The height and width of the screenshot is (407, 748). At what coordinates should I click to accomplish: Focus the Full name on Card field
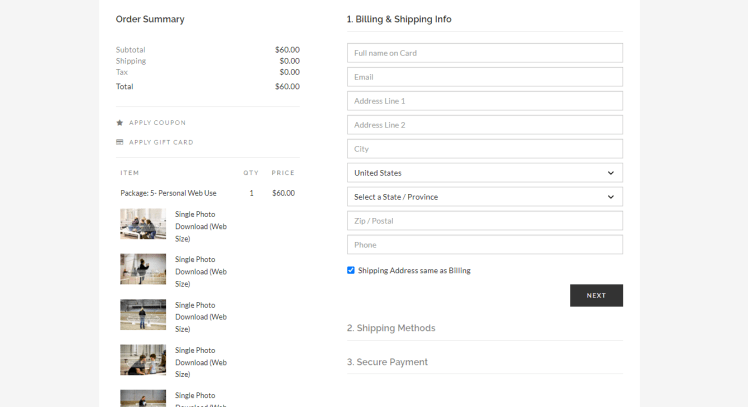(484, 53)
